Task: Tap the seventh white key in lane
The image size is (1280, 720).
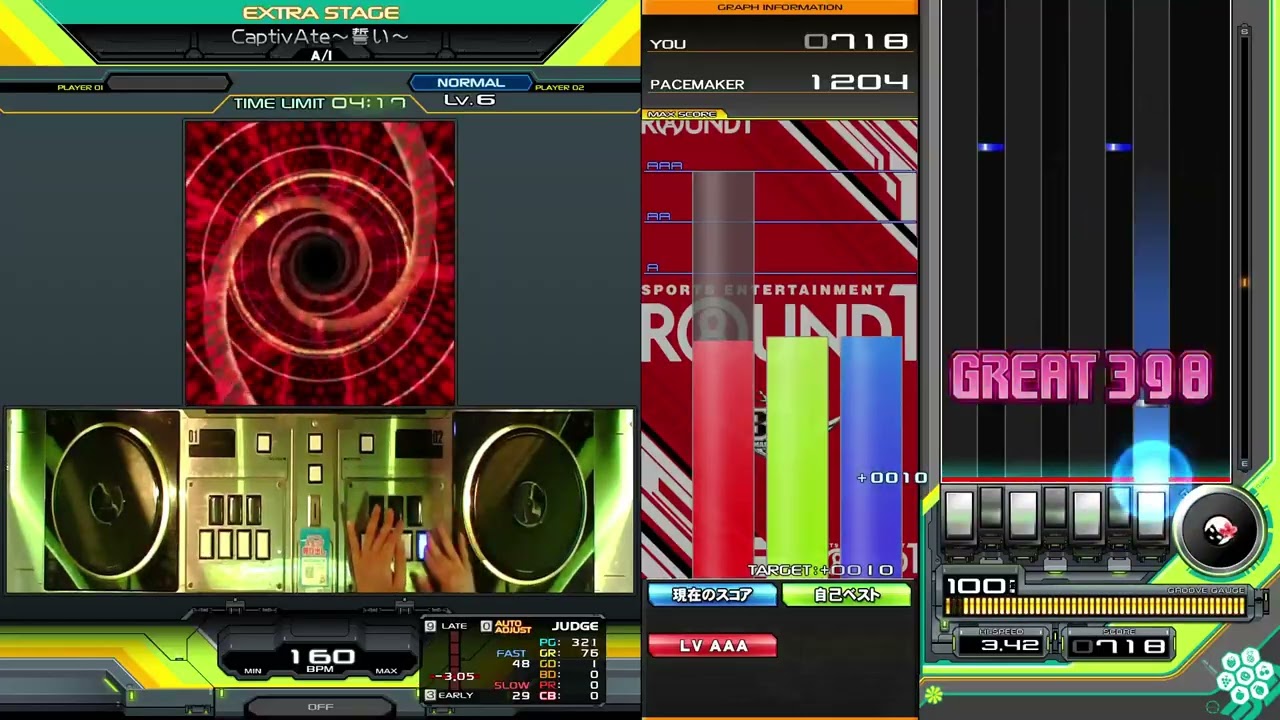Action: (1151, 514)
